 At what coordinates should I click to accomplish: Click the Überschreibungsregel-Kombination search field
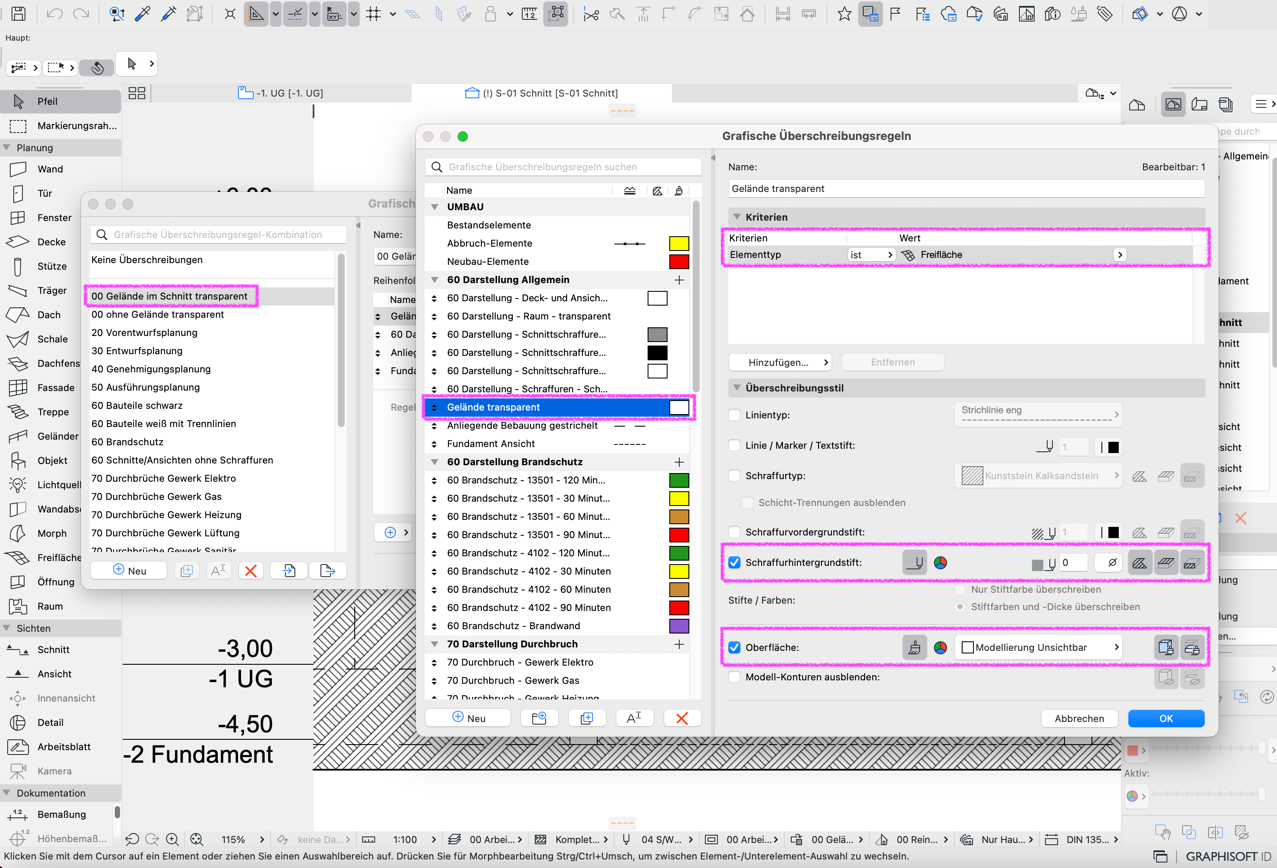coord(218,234)
